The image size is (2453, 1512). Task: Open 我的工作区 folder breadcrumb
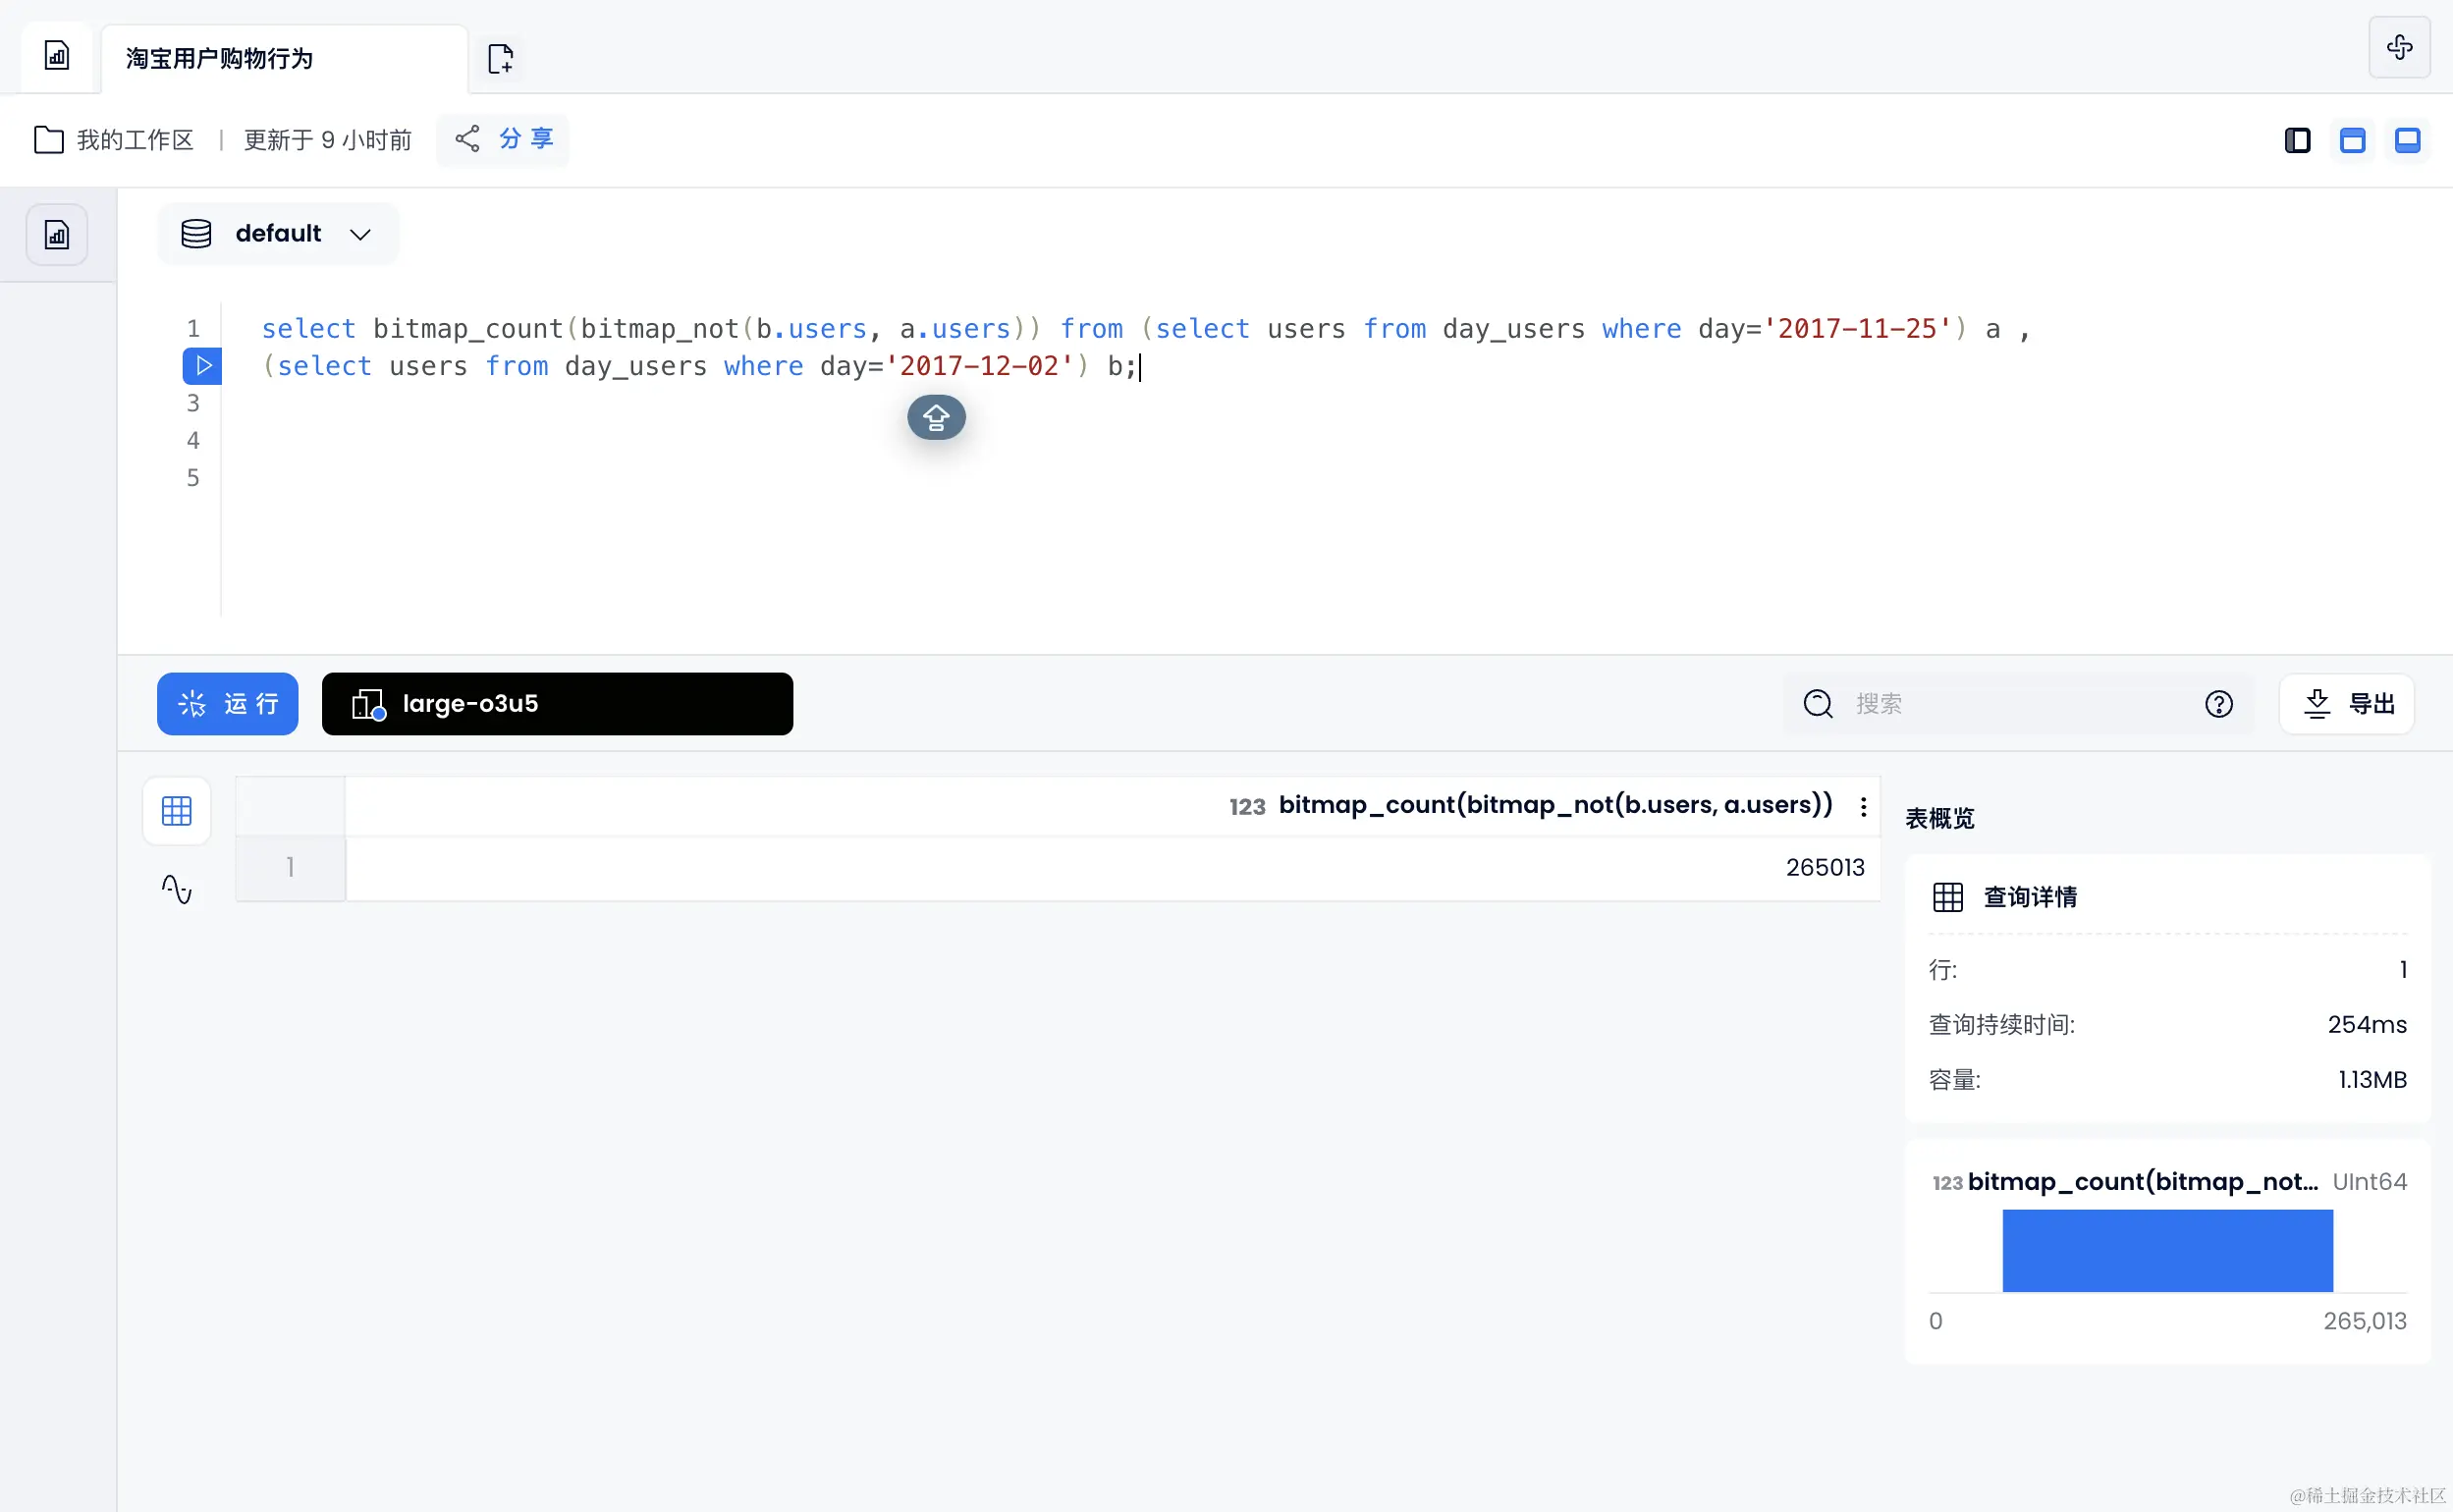click(x=114, y=140)
